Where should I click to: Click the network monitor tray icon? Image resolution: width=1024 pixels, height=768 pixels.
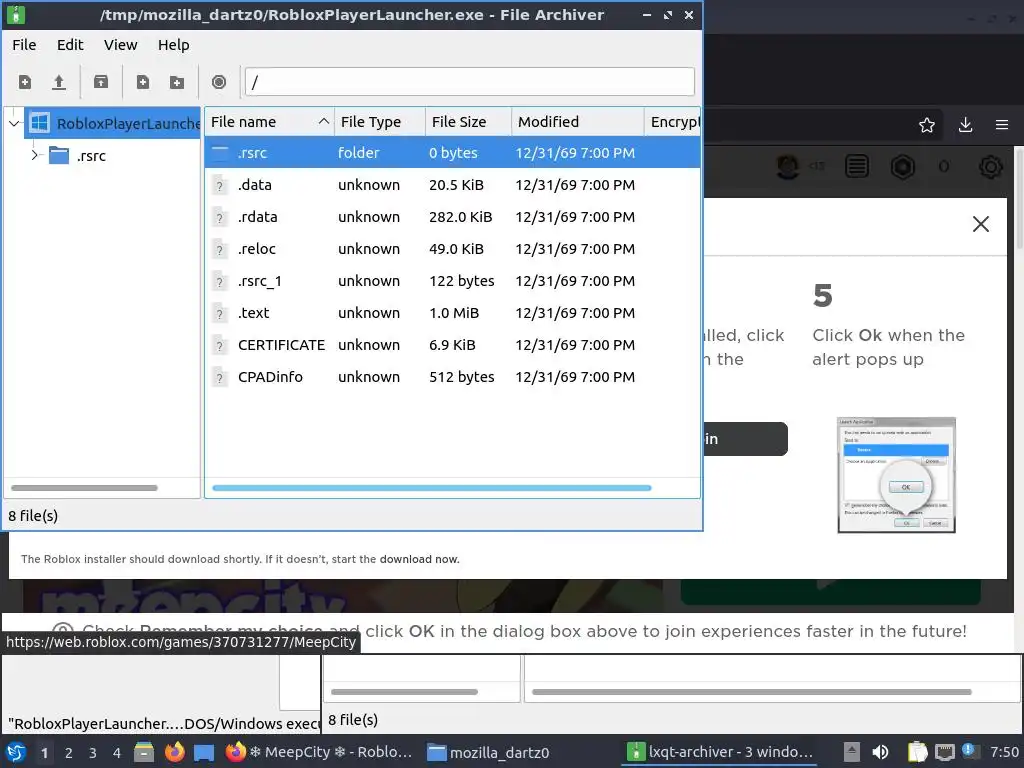point(944,752)
